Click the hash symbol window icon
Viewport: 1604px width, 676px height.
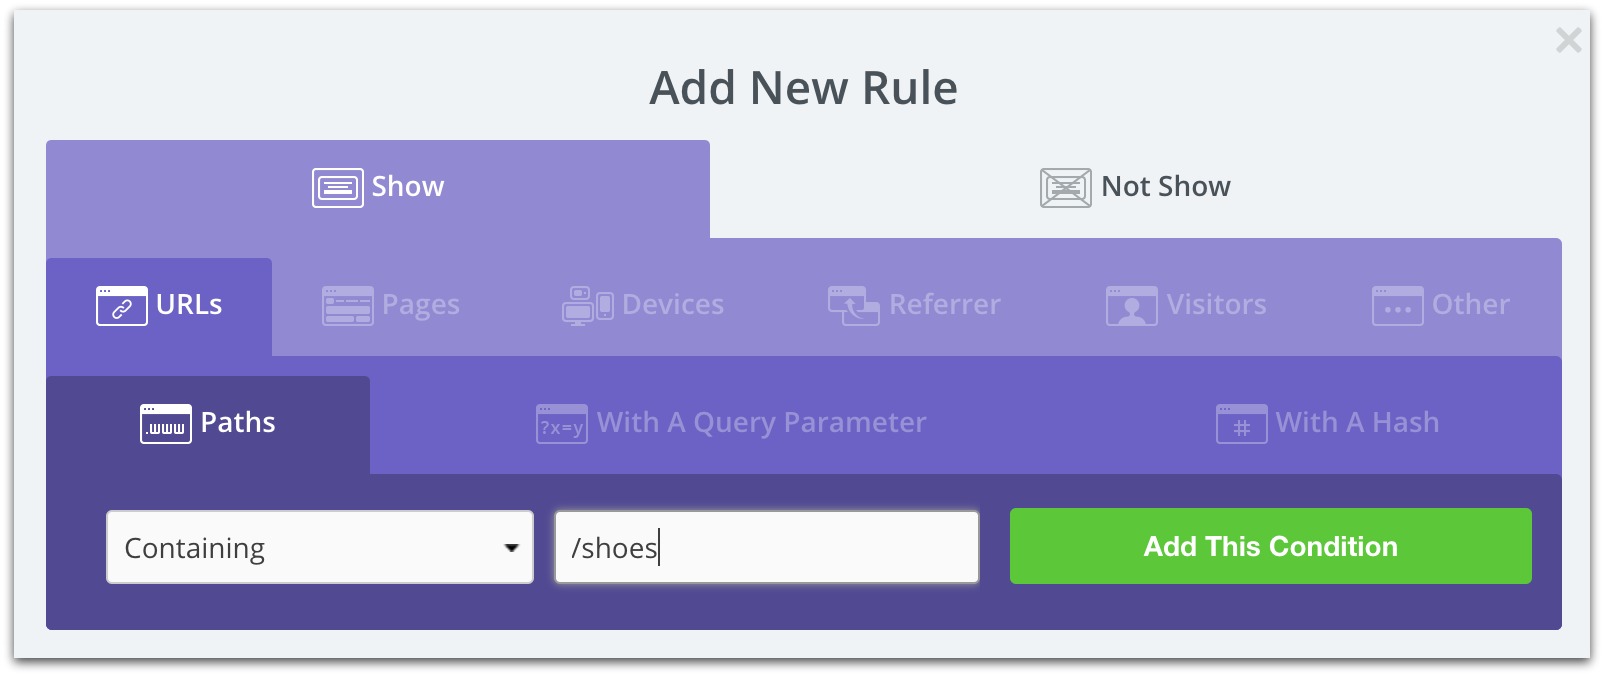click(x=1241, y=424)
